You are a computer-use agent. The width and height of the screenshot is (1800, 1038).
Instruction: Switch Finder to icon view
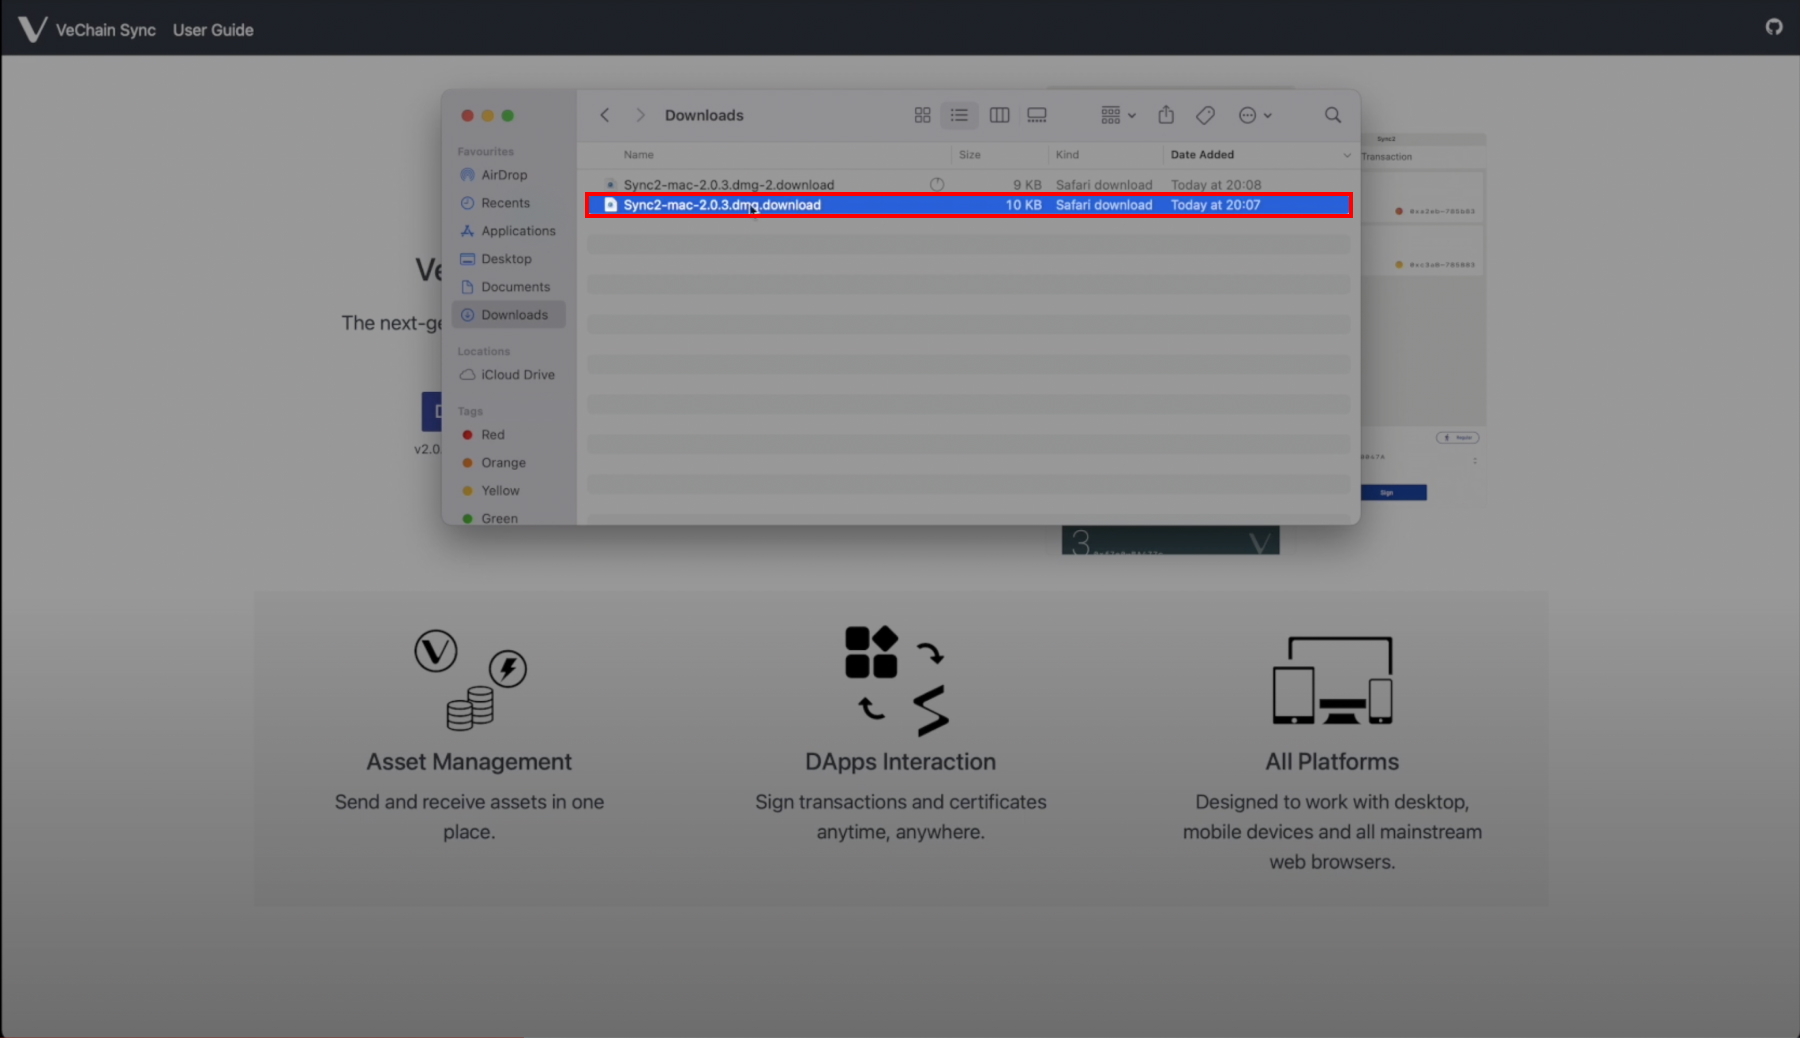tap(922, 115)
